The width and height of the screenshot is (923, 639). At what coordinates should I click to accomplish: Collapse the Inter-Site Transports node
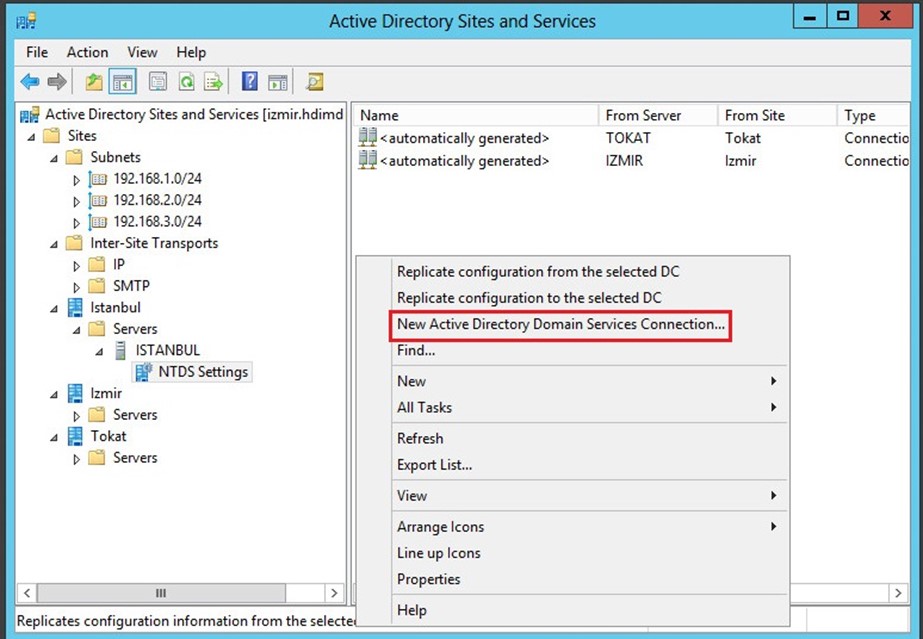tap(54, 244)
